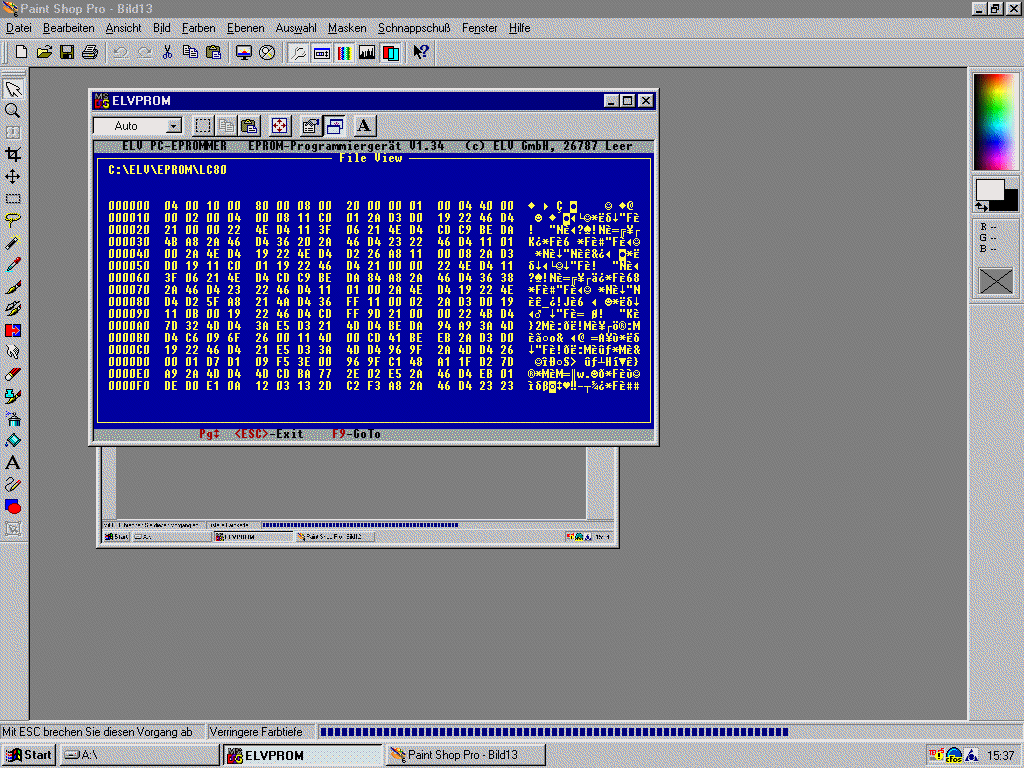Select the rectangular Selection tool
The height and width of the screenshot is (768, 1024).
click(13, 199)
